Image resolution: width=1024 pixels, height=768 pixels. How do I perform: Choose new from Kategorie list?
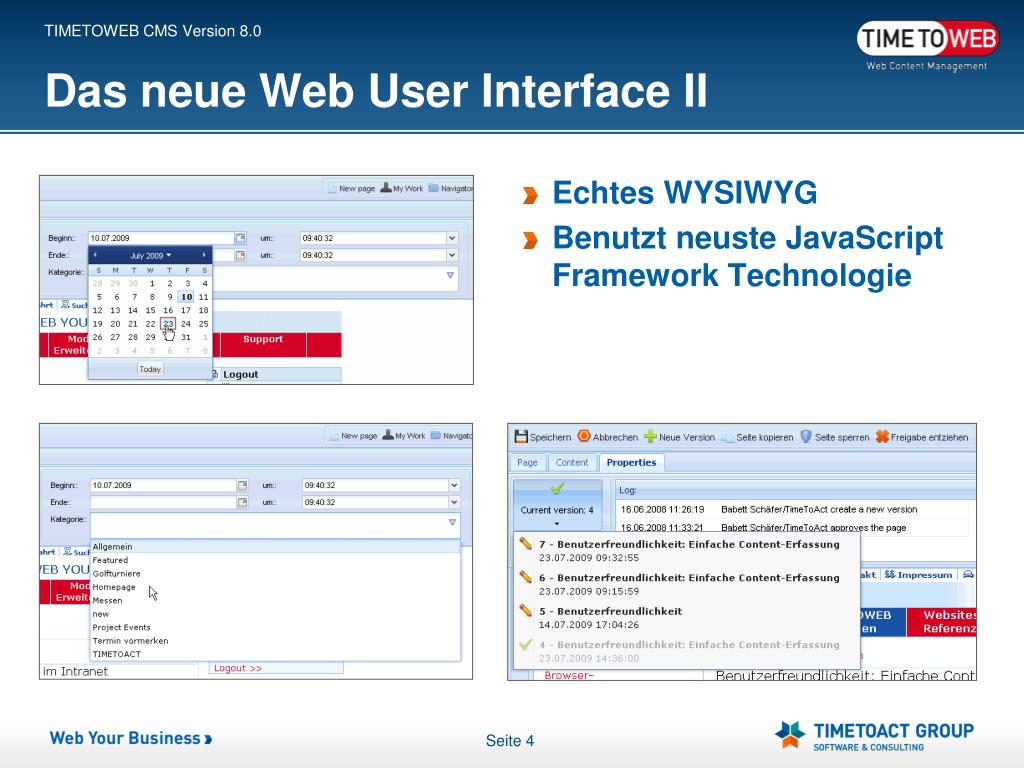point(275,614)
